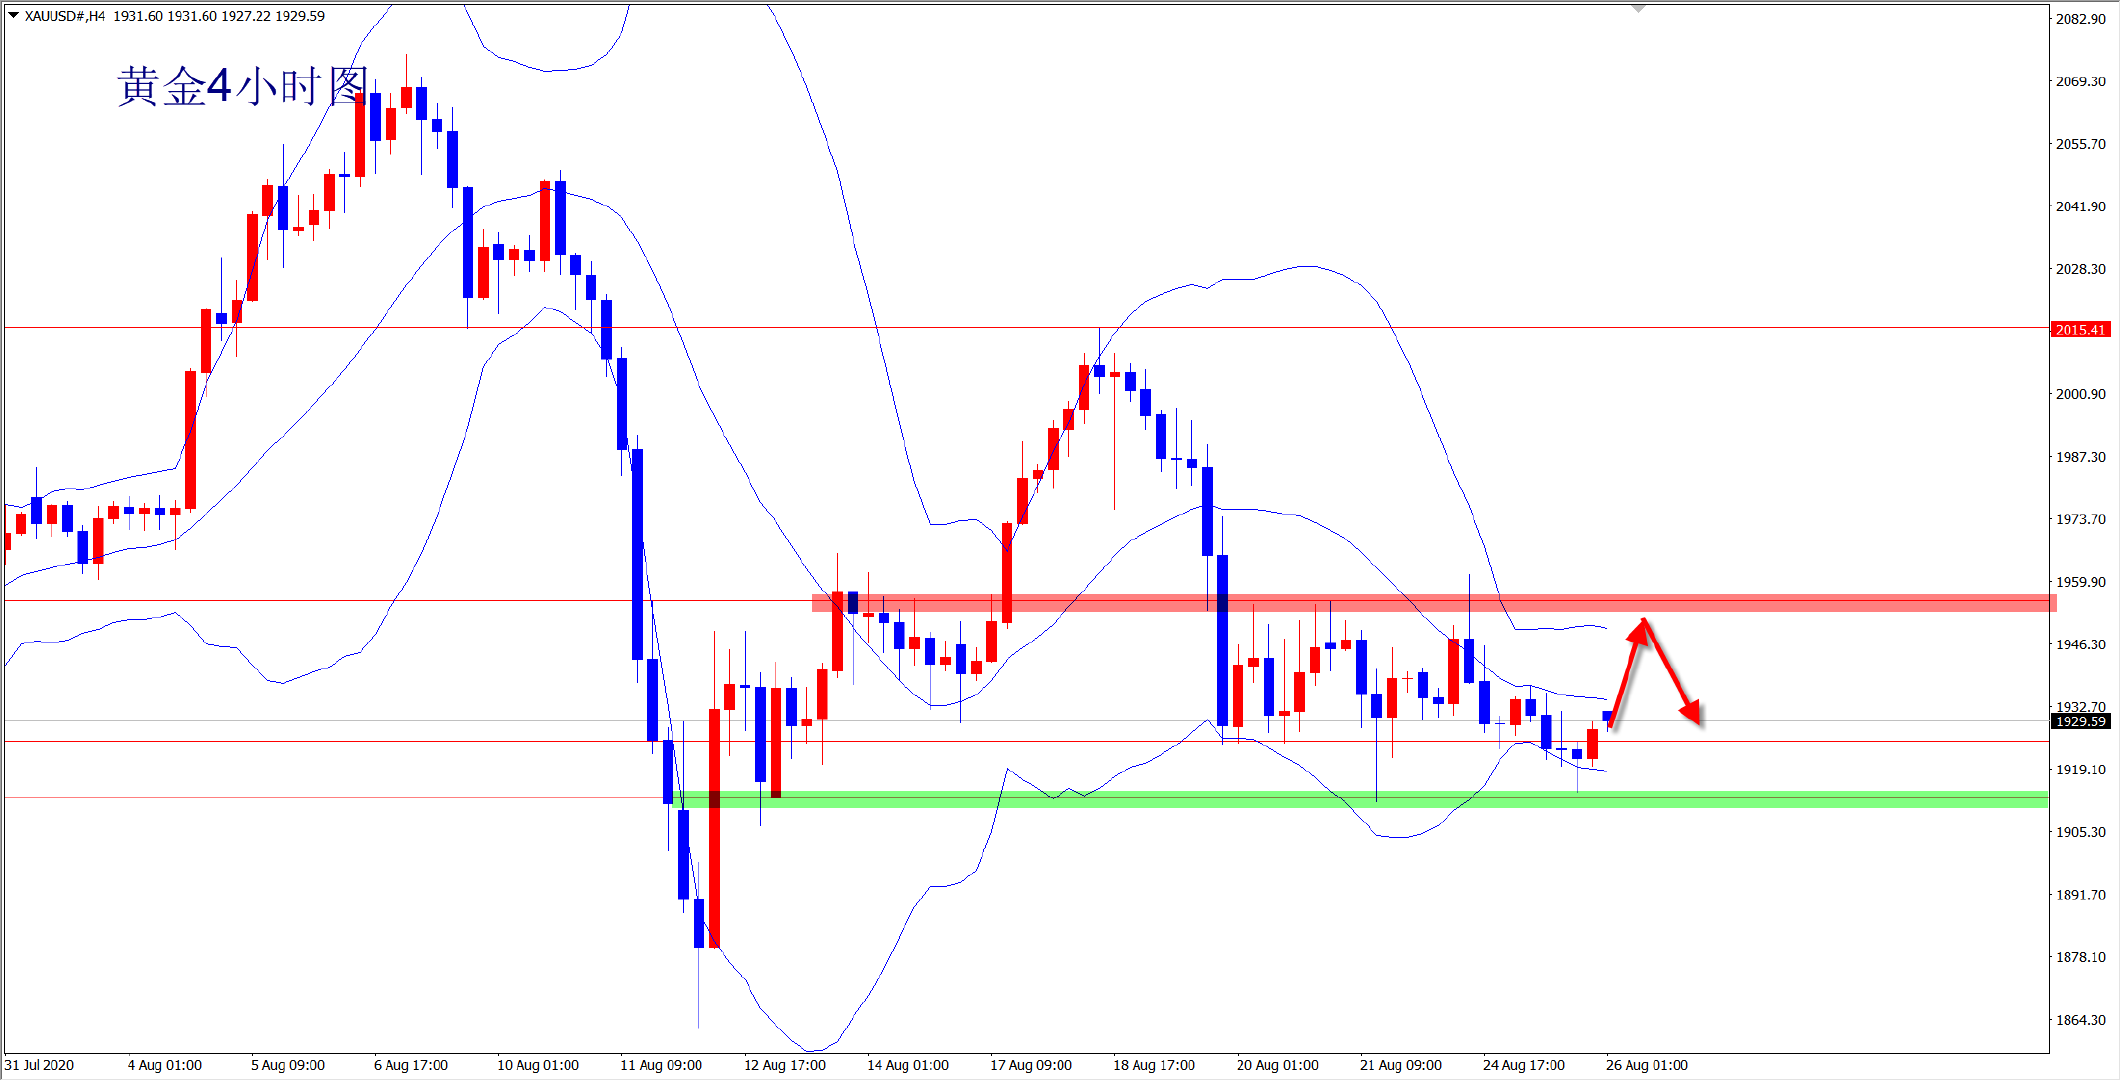Click the 2082.90 price scale value
This screenshot has height=1080, width=2120.
click(2080, 19)
